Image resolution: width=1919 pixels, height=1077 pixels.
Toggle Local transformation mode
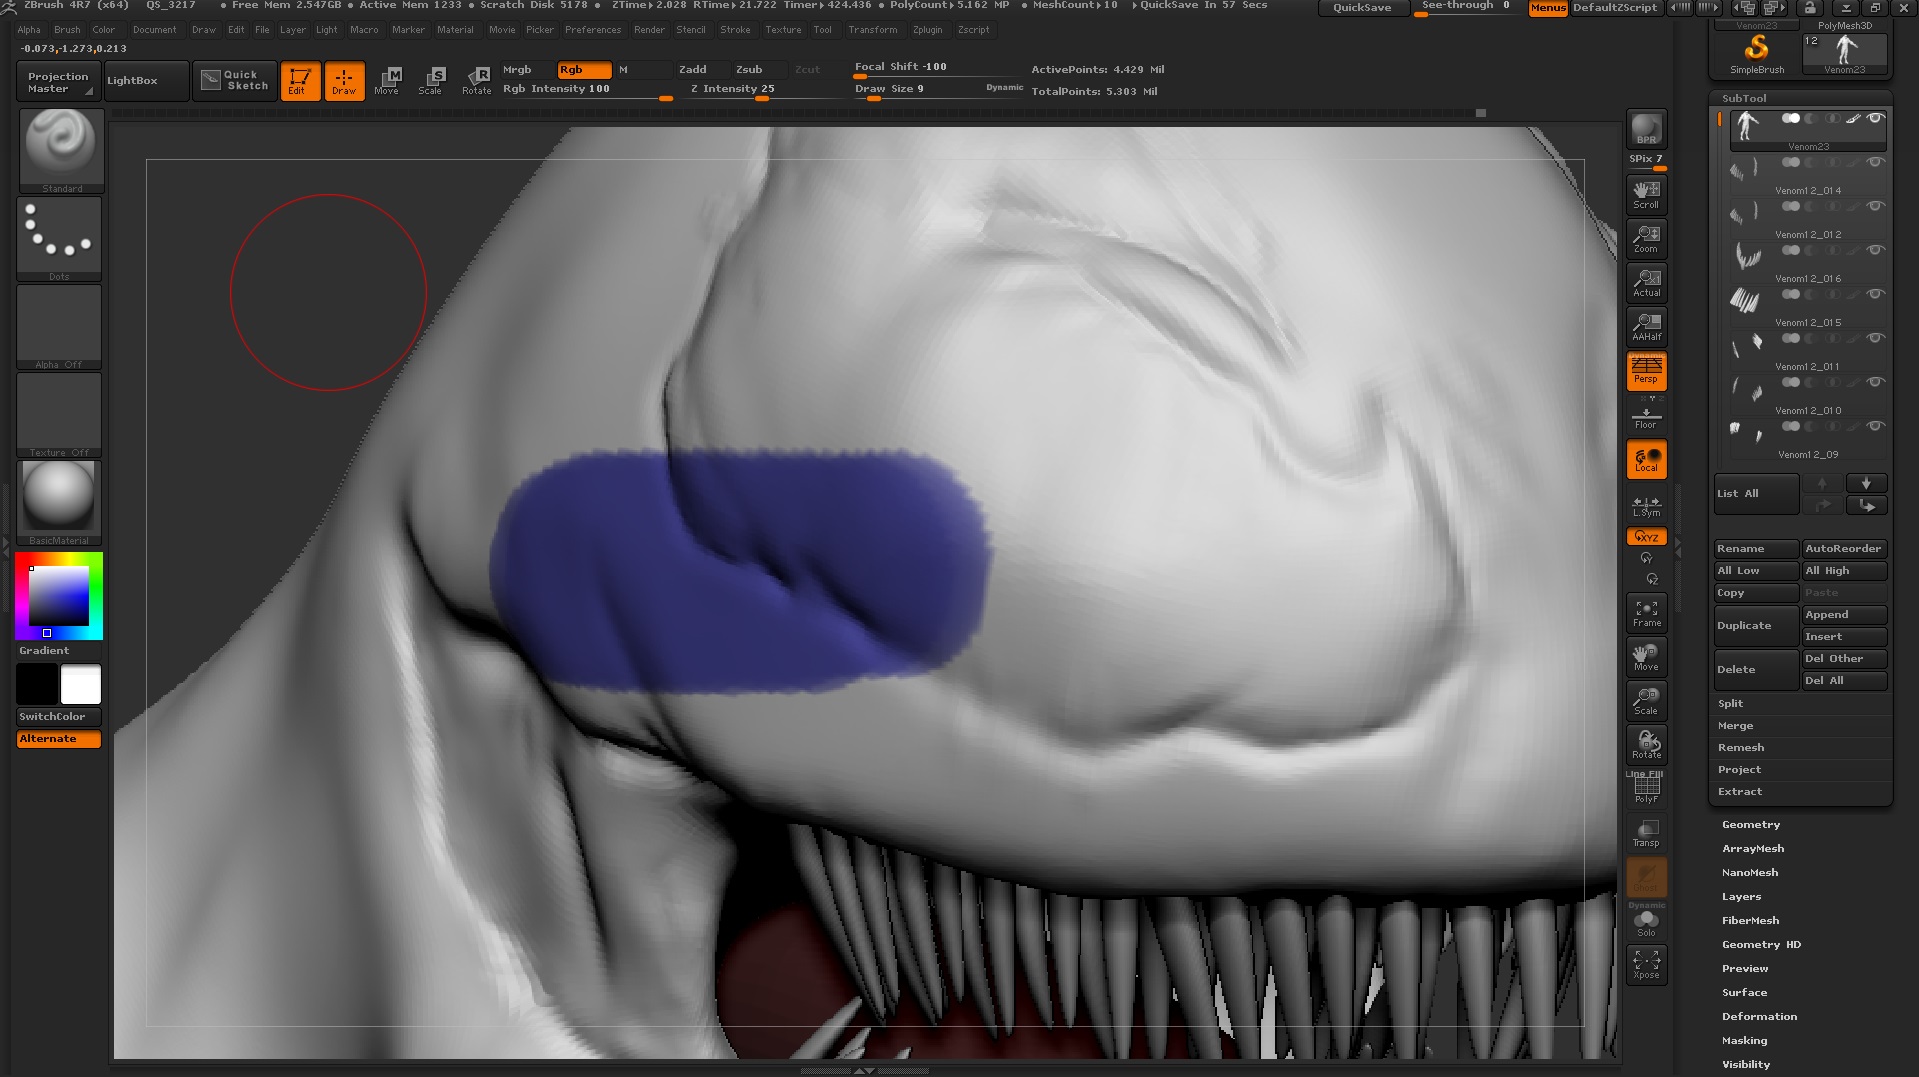tap(1646, 459)
